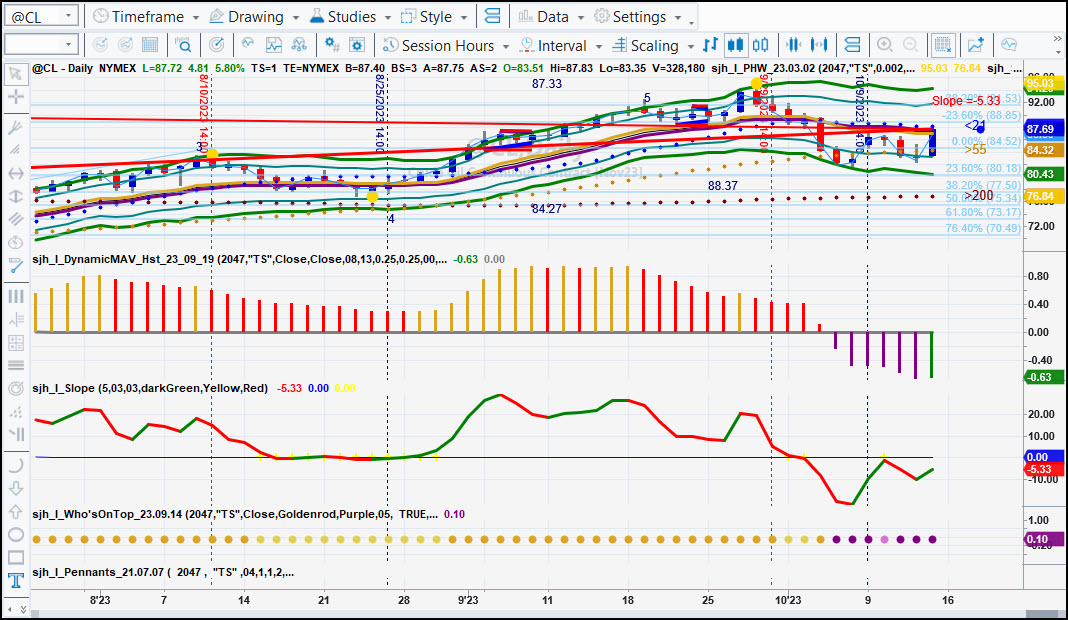1068x620 pixels.
Task: Click the Interval button
Action: (x=553, y=46)
